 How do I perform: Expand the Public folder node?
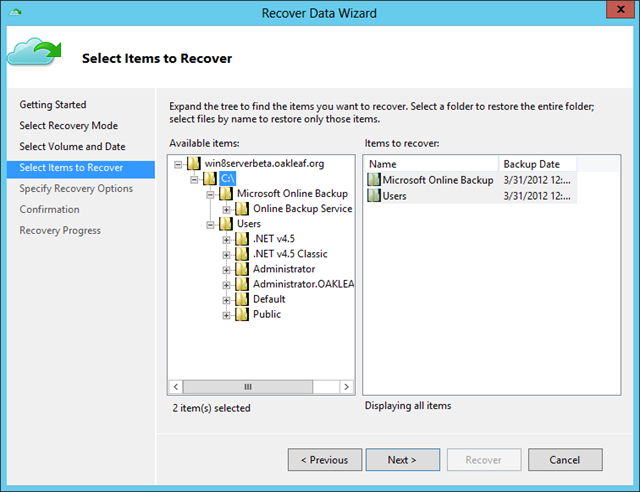coord(226,316)
